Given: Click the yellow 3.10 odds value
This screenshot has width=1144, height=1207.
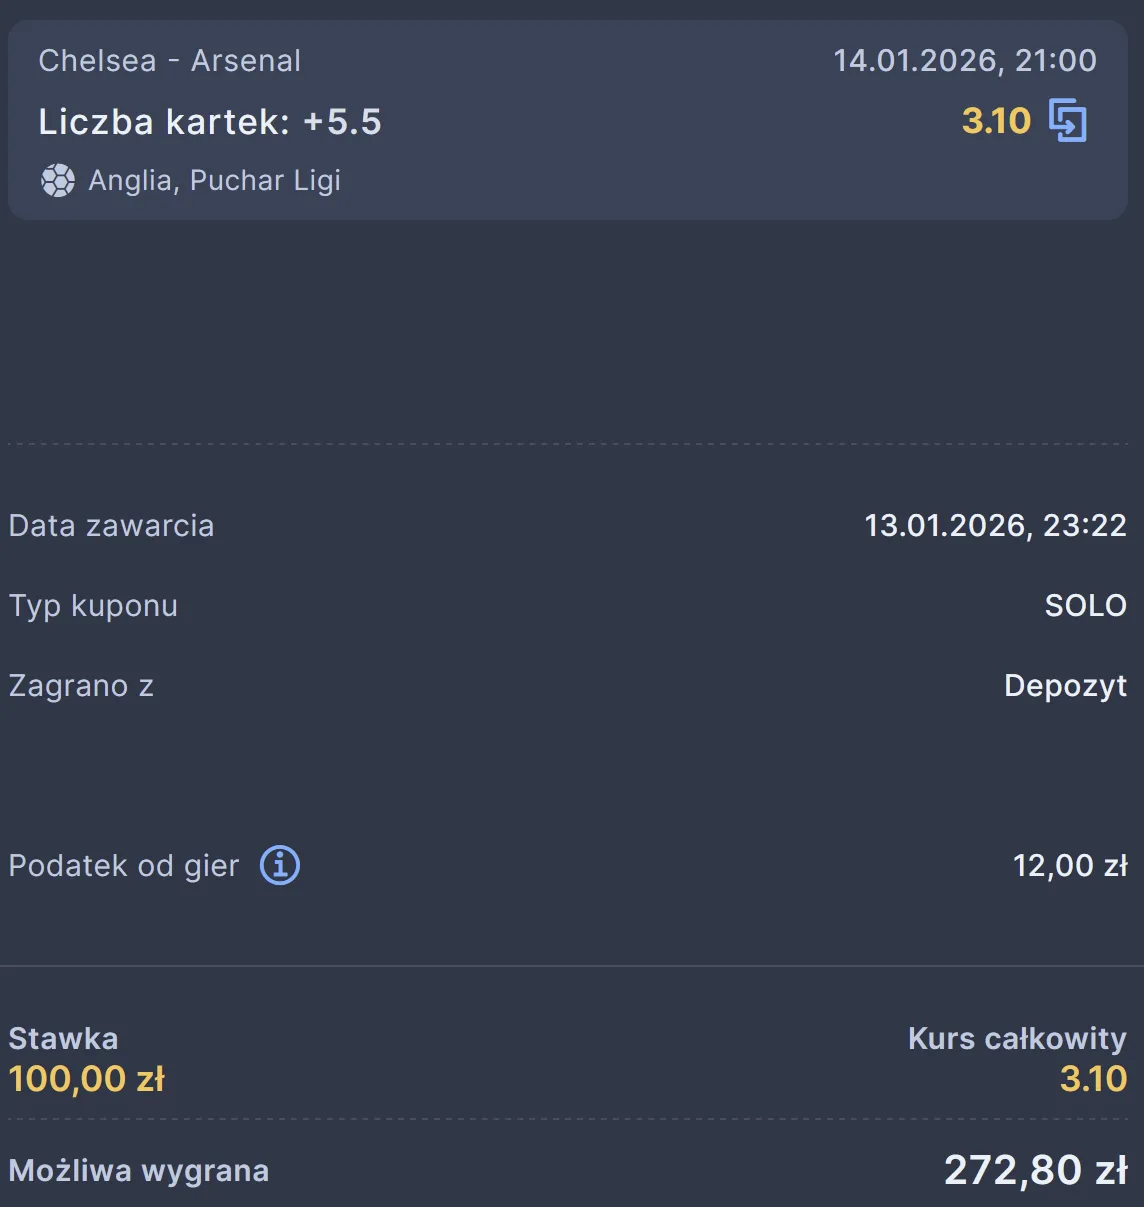Looking at the screenshot, I should point(995,120).
